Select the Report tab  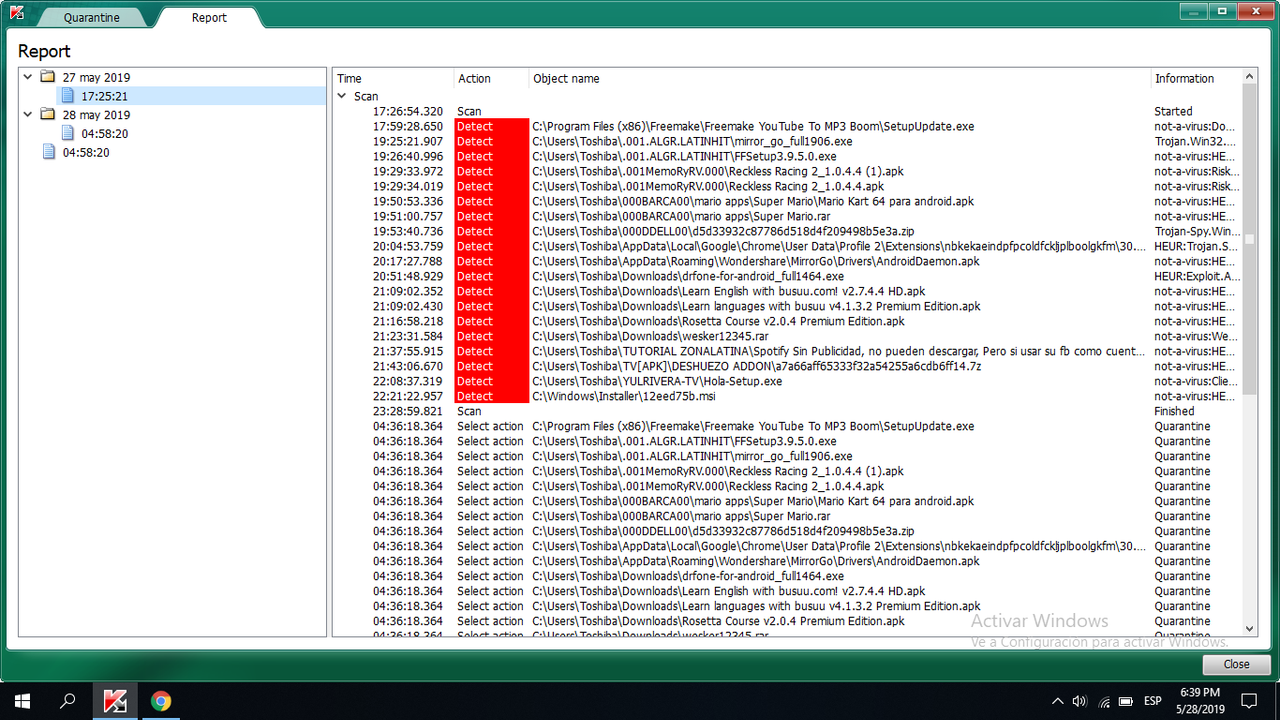[209, 17]
